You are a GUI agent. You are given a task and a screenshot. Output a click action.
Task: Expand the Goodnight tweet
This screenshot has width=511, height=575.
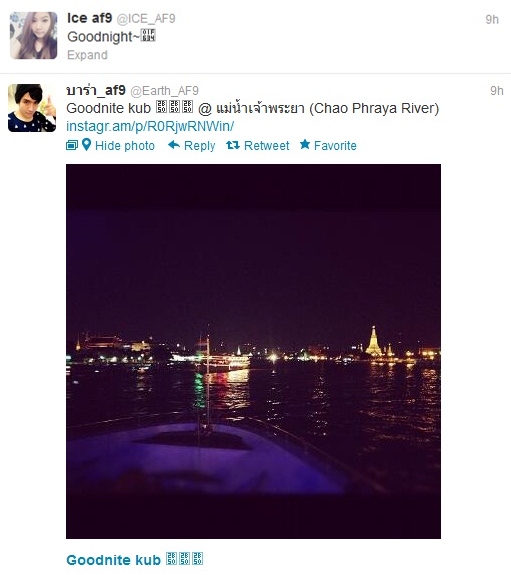coord(87,55)
